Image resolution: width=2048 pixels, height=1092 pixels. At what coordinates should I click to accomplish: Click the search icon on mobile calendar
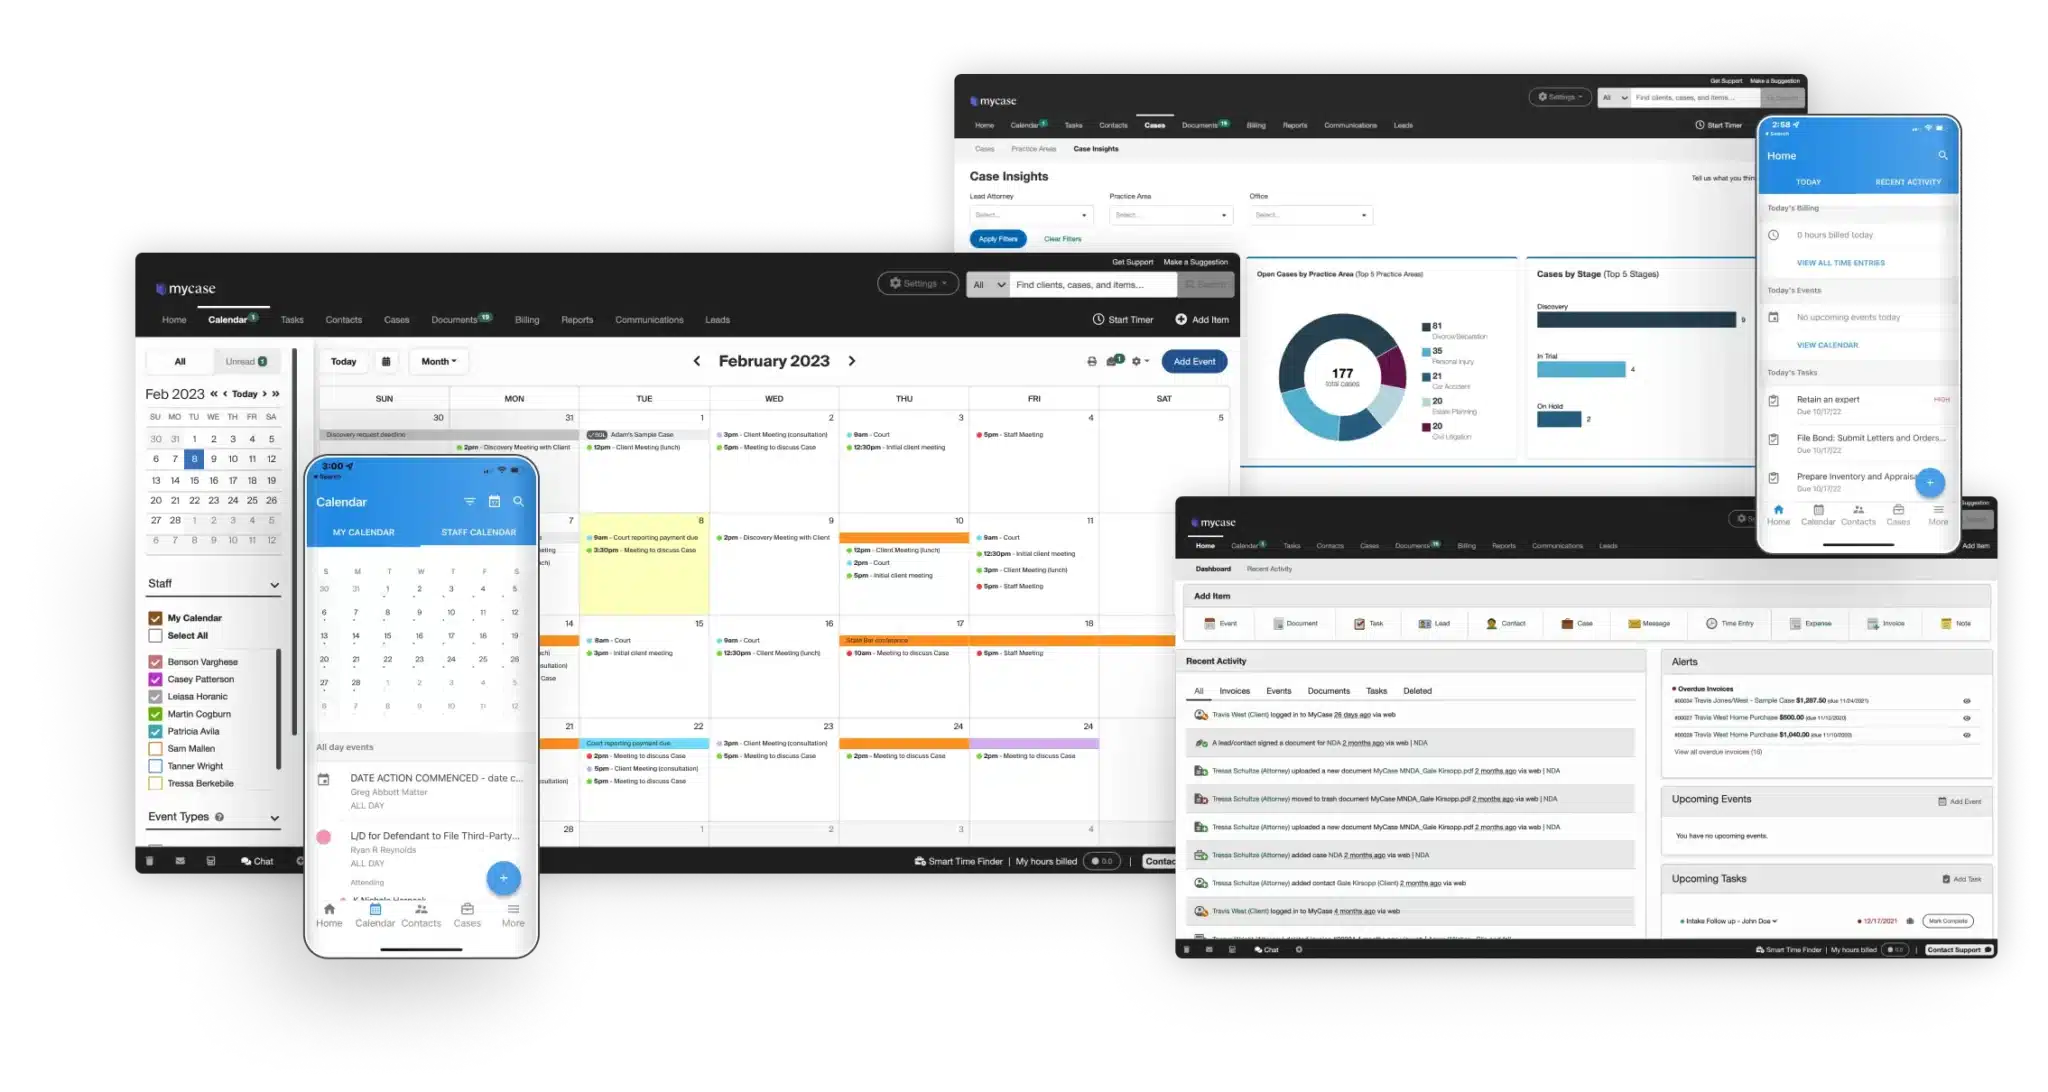pyautogui.click(x=519, y=500)
